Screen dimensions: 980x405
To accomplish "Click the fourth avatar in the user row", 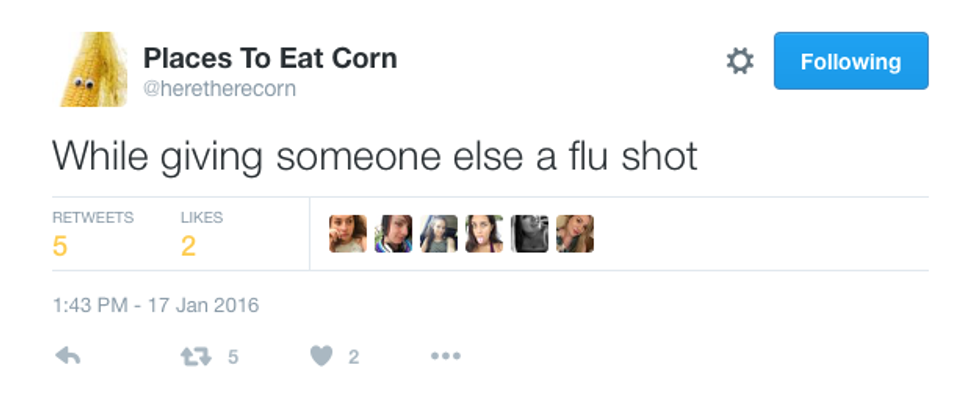I will pos(484,234).
